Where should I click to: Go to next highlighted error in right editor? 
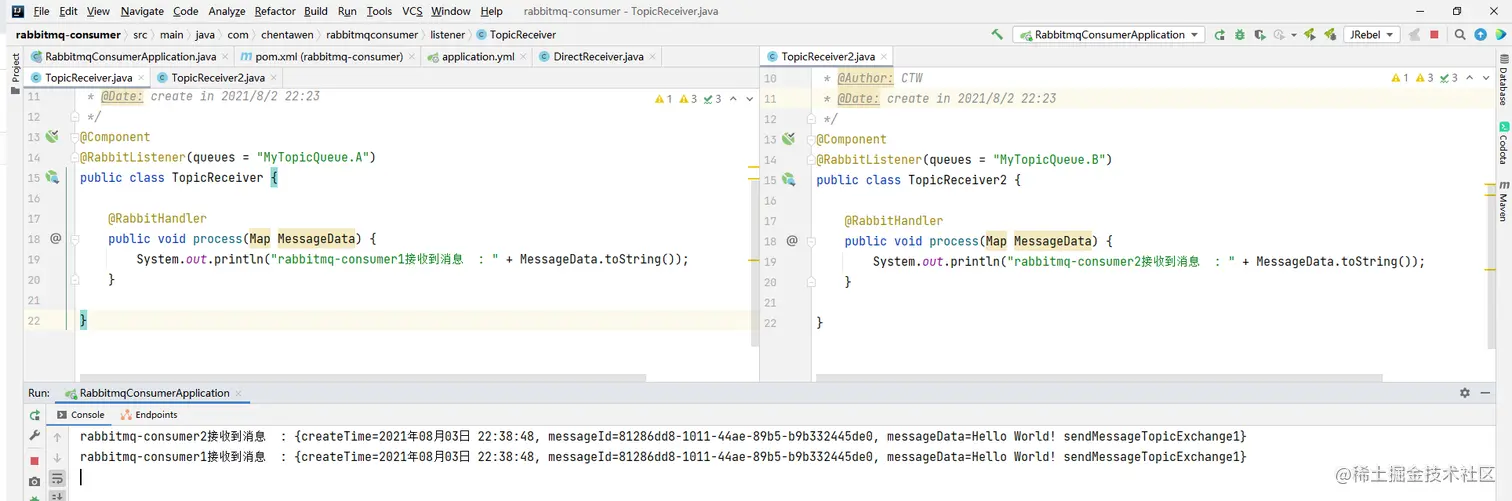[1486, 78]
